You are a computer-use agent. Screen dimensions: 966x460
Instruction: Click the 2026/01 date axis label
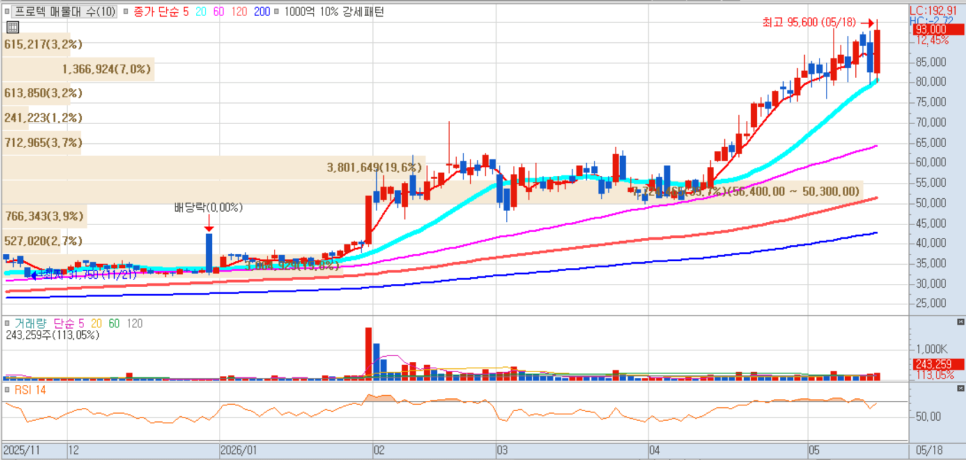pyautogui.click(x=239, y=450)
